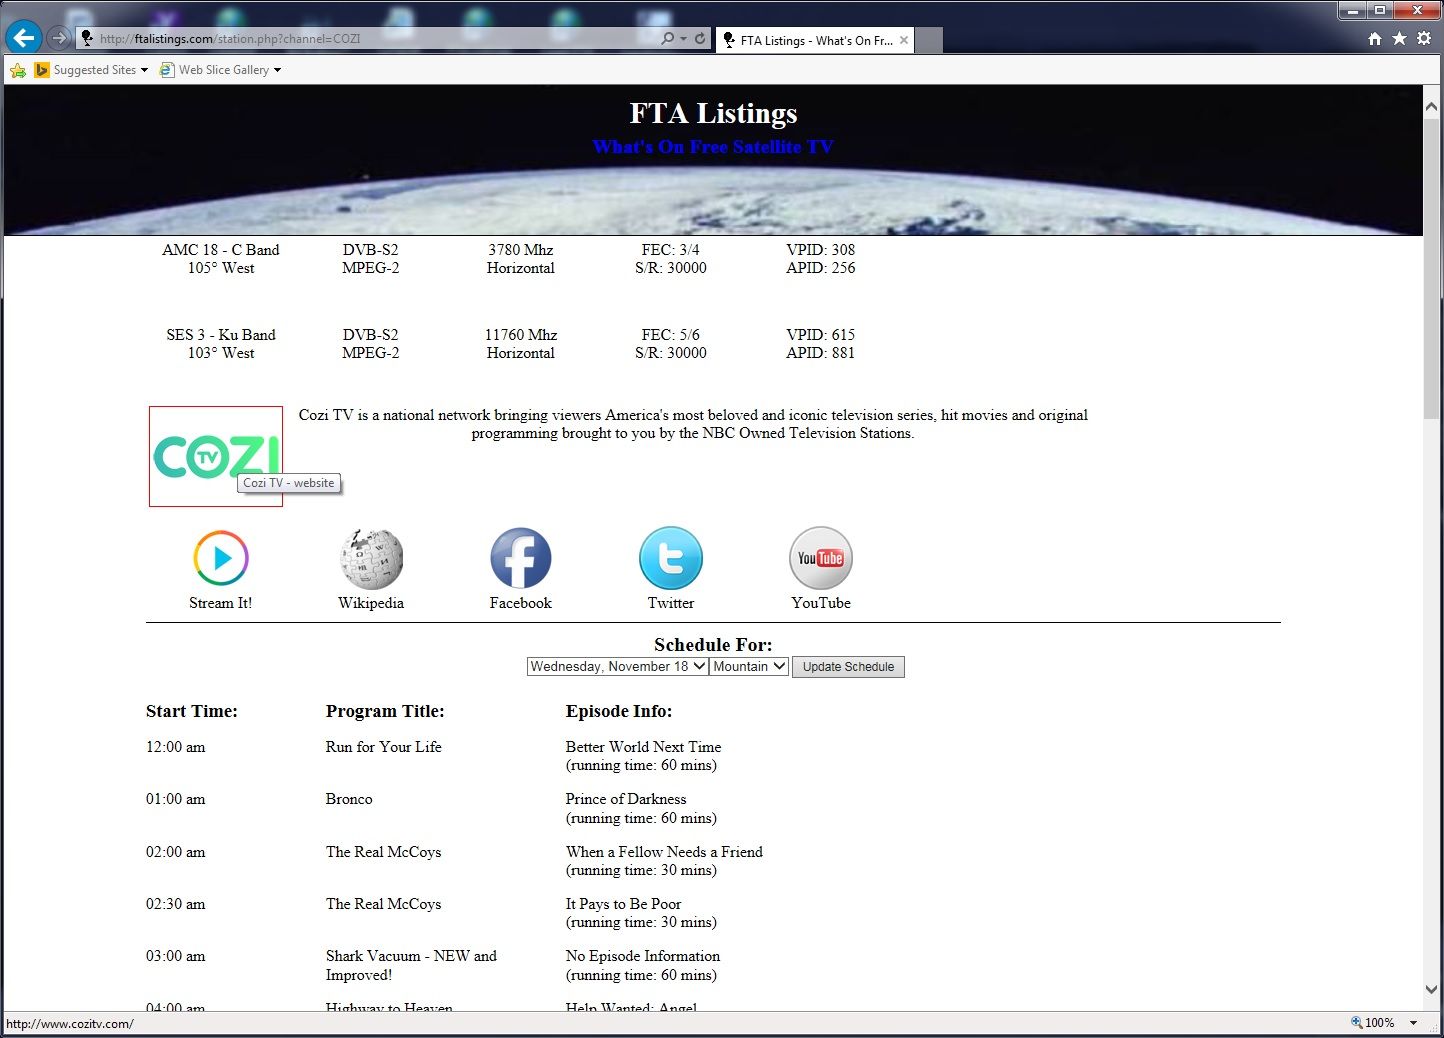Click SES 3 - Ku Band satellite text

pos(221,335)
